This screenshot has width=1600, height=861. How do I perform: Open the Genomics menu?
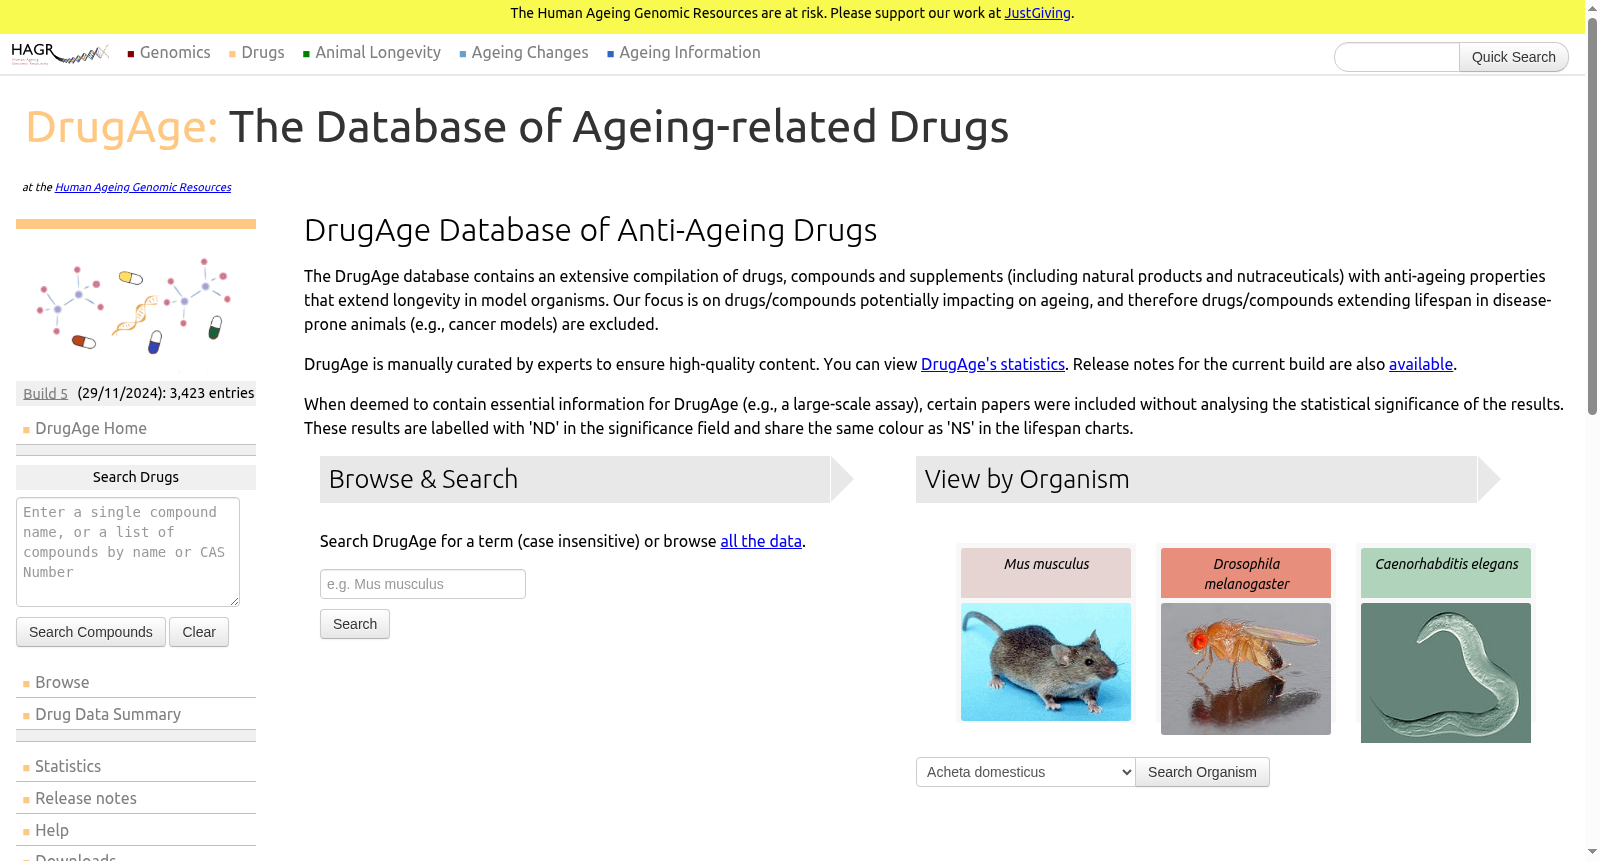point(175,53)
